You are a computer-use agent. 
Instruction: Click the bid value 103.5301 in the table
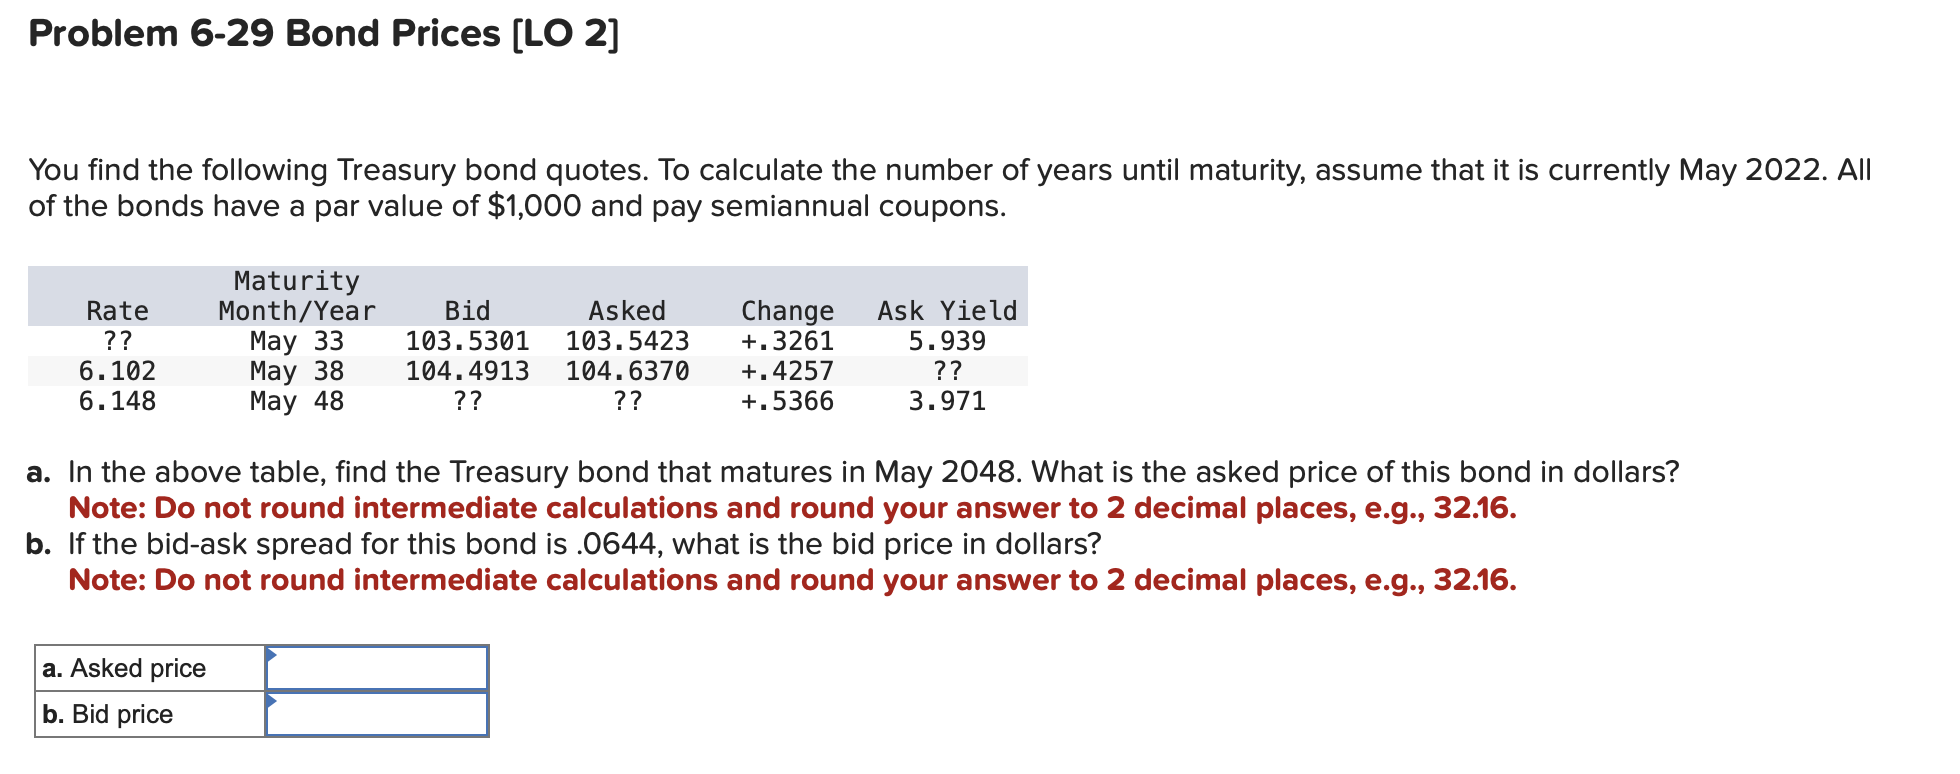(x=468, y=341)
